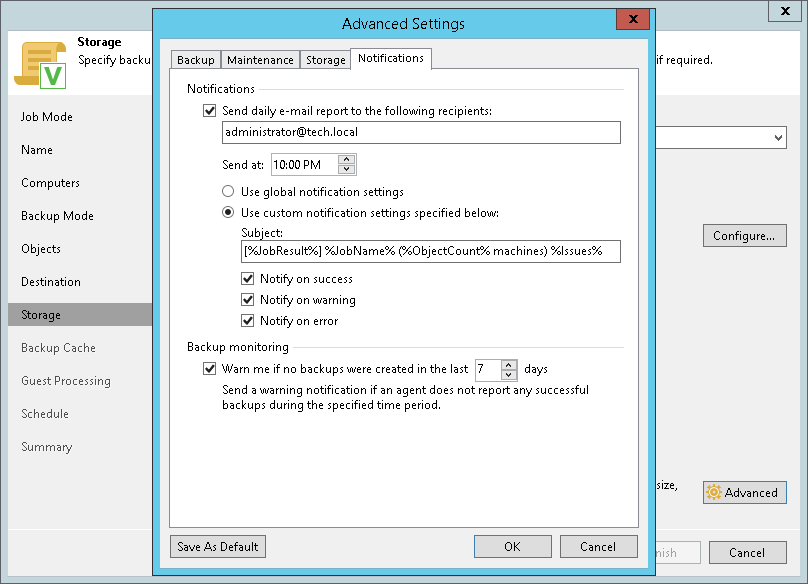Toggle Send daily e-mail report checkbox
The width and height of the screenshot is (808, 584).
209,111
